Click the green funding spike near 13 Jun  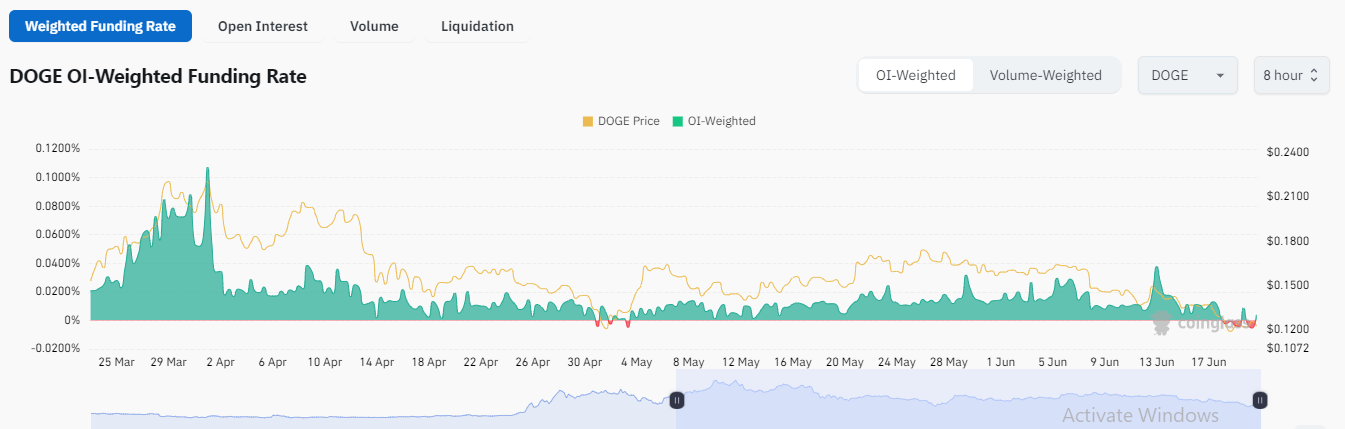1157,272
